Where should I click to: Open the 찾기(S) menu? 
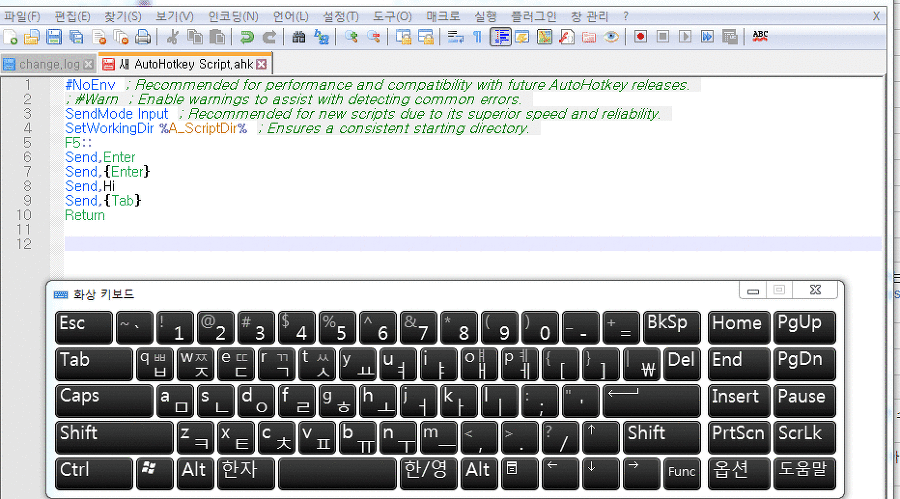pos(123,16)
